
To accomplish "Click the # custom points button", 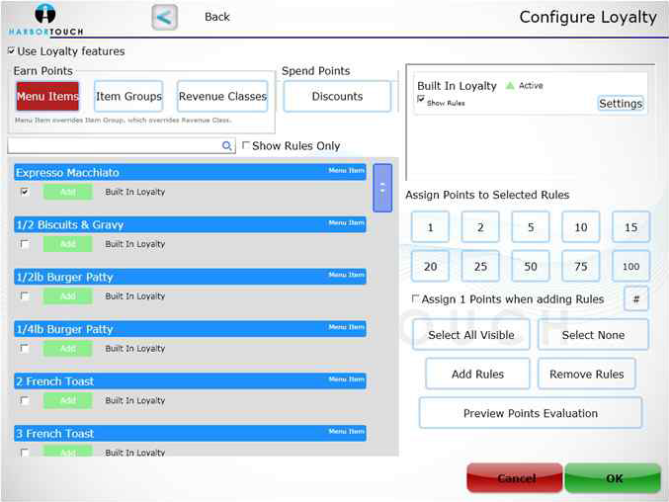I will (x=636, y=299).
